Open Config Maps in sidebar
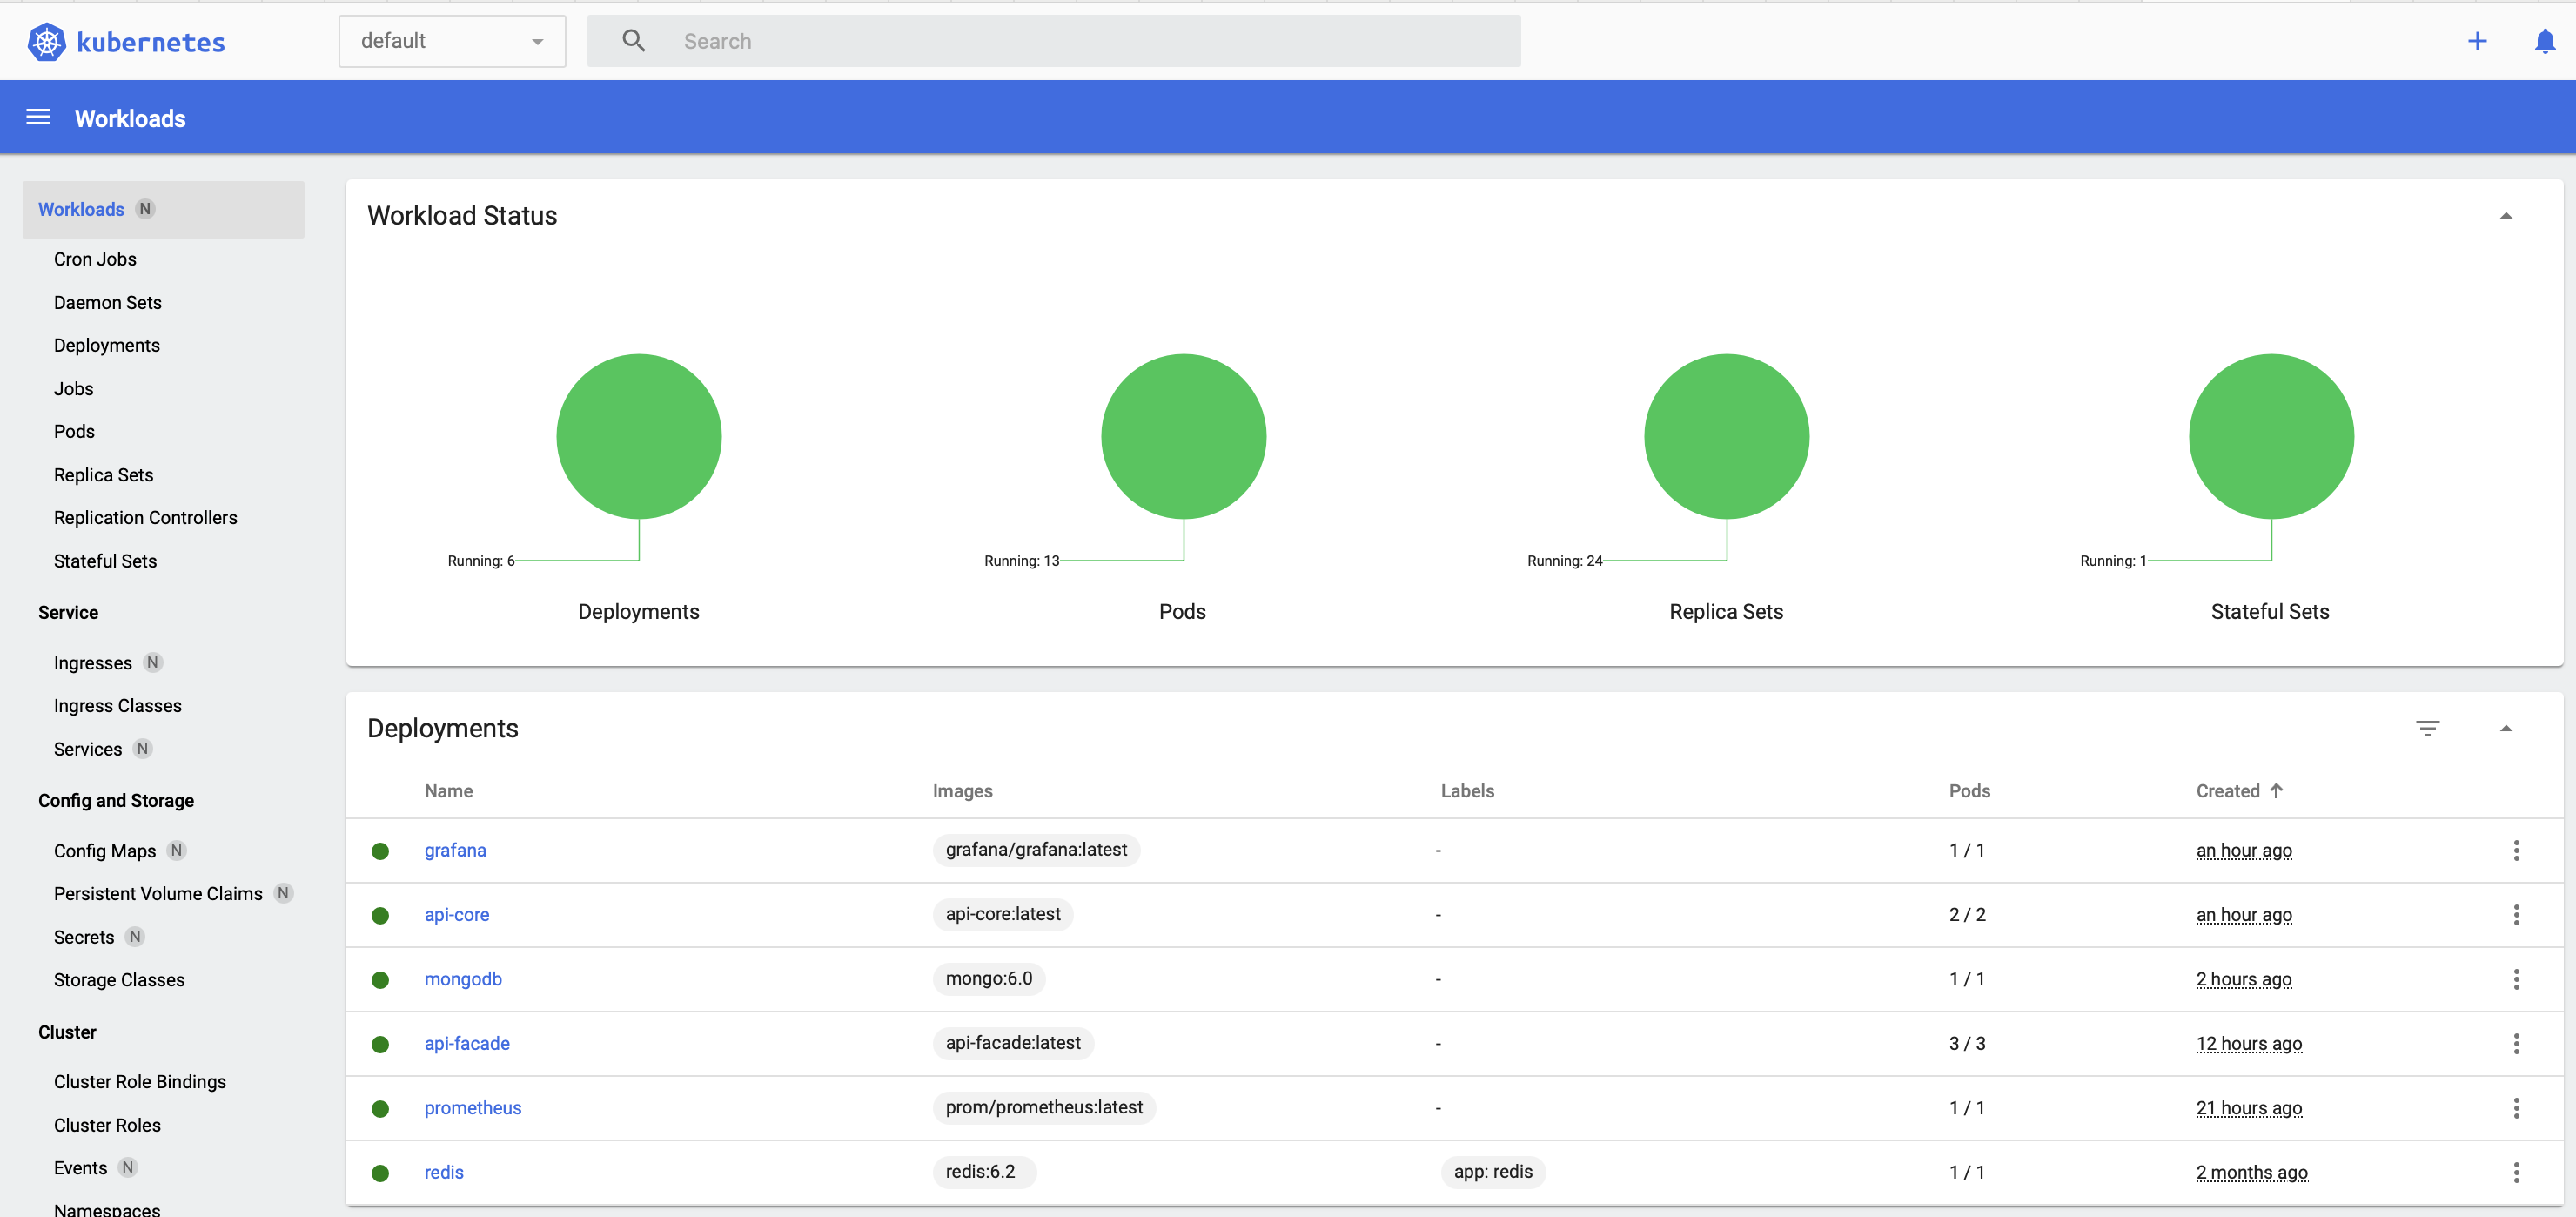 (x=105, y=851)
